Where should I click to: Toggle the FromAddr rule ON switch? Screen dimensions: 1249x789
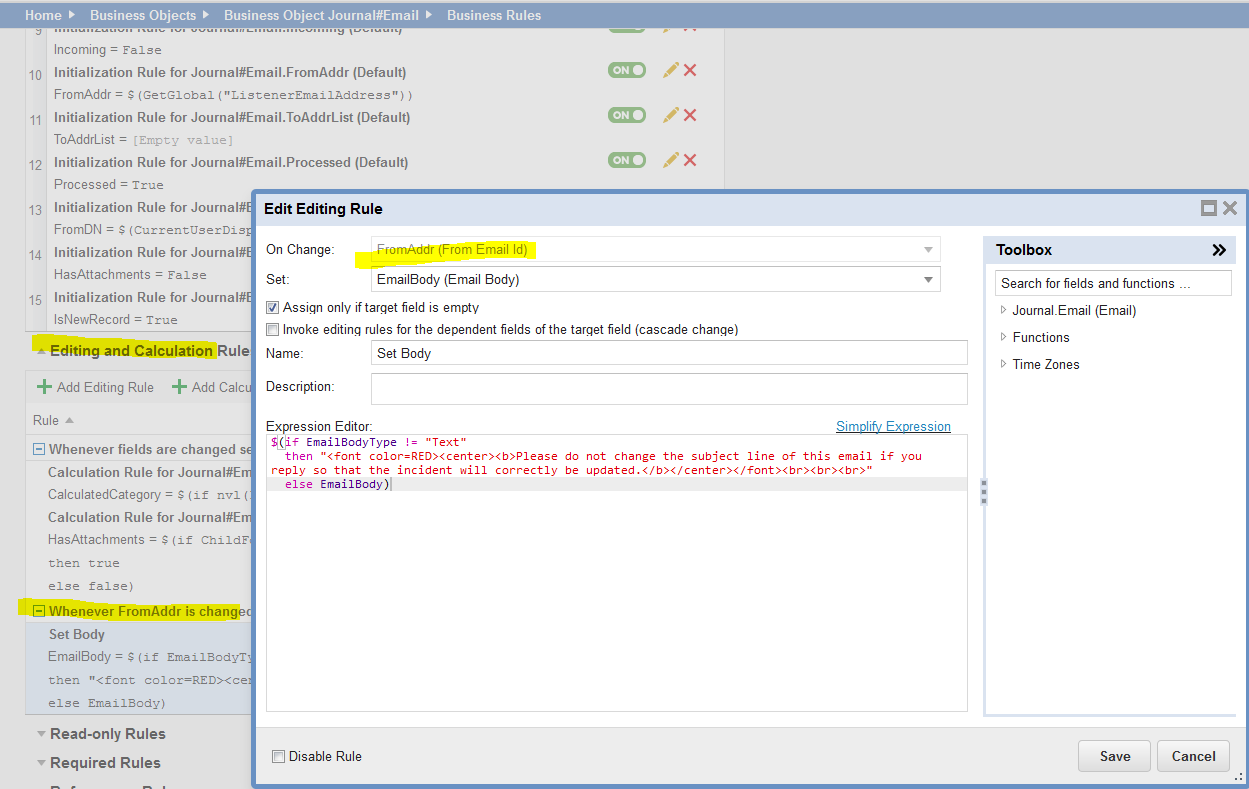pos(626,70)
